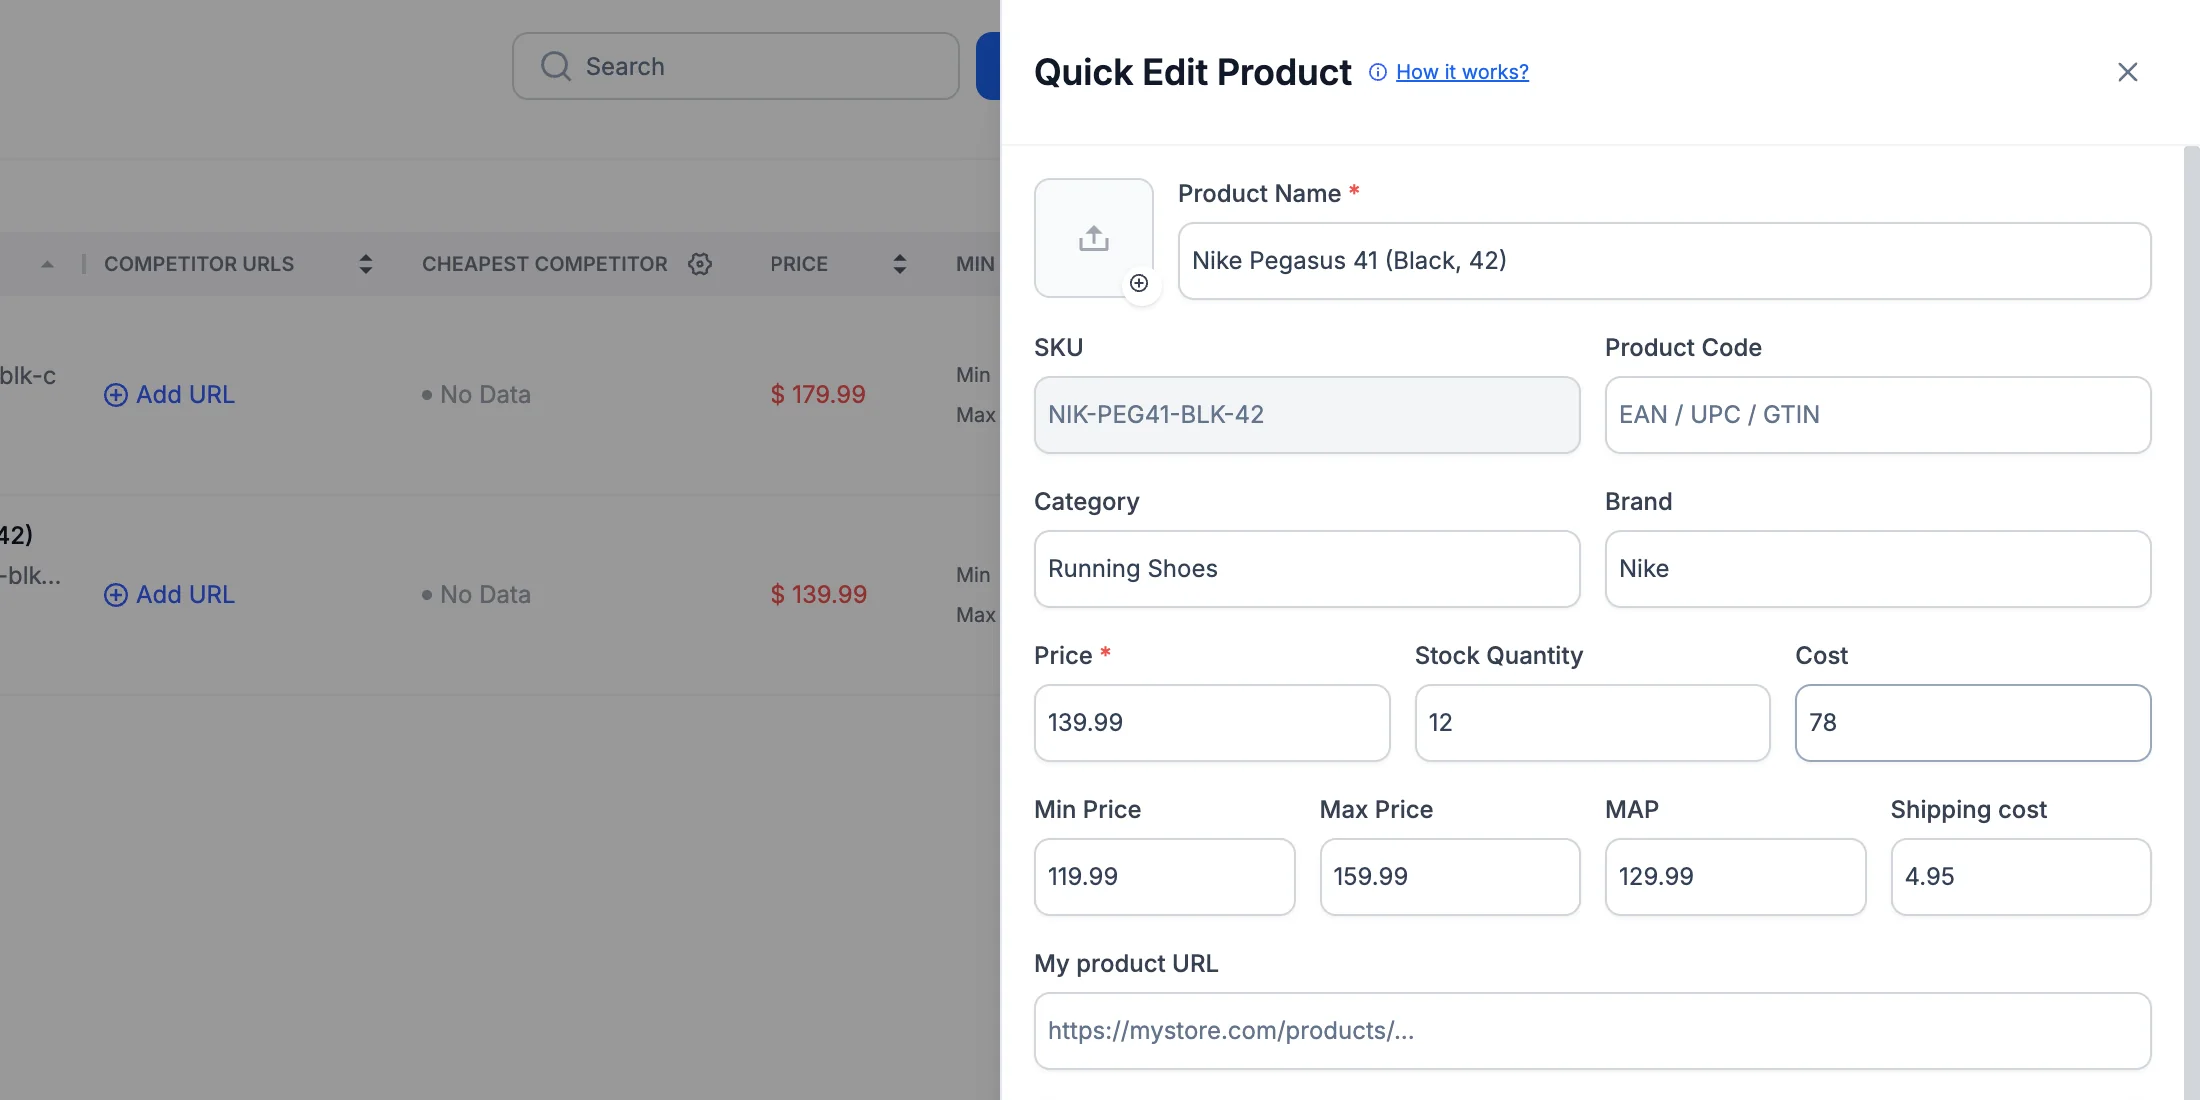Click Add URL in the $139.99 row

169,595
